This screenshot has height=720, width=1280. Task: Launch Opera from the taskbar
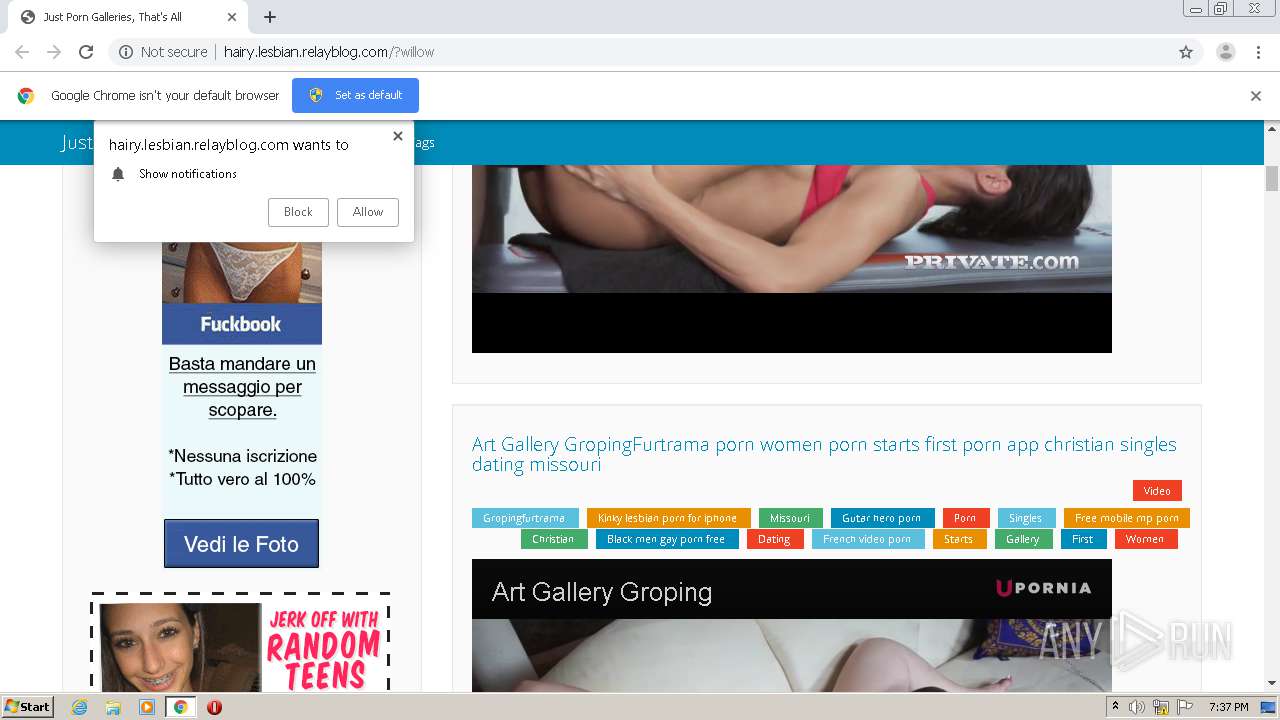click(214, 707)
